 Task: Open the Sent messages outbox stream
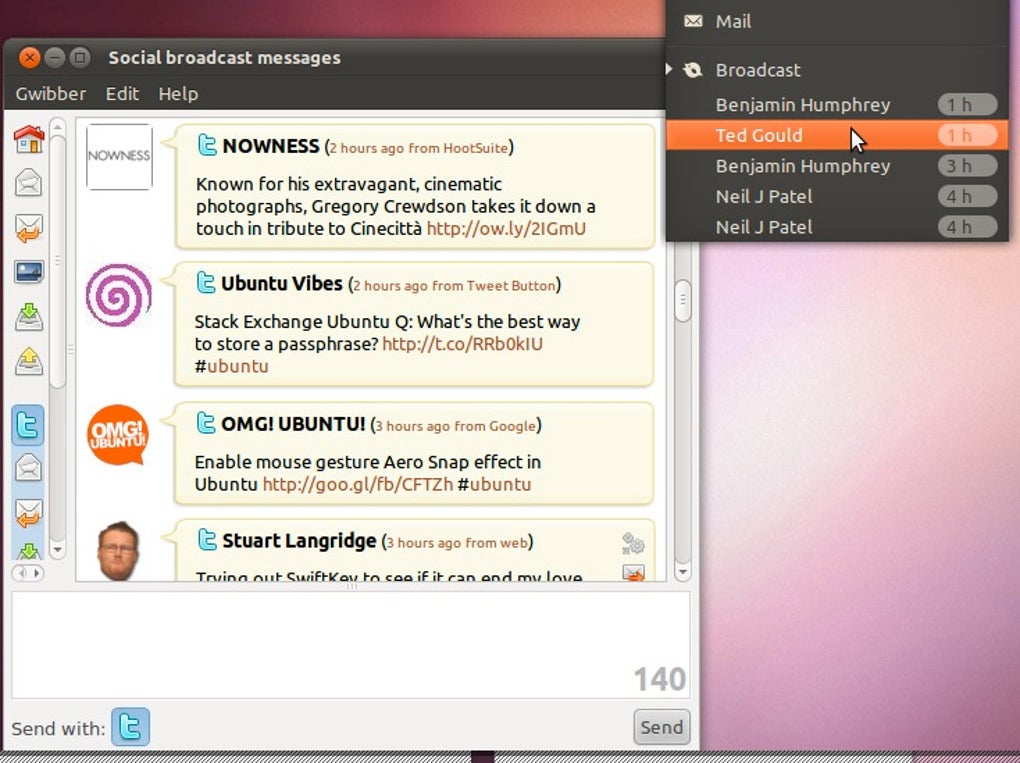29,361
